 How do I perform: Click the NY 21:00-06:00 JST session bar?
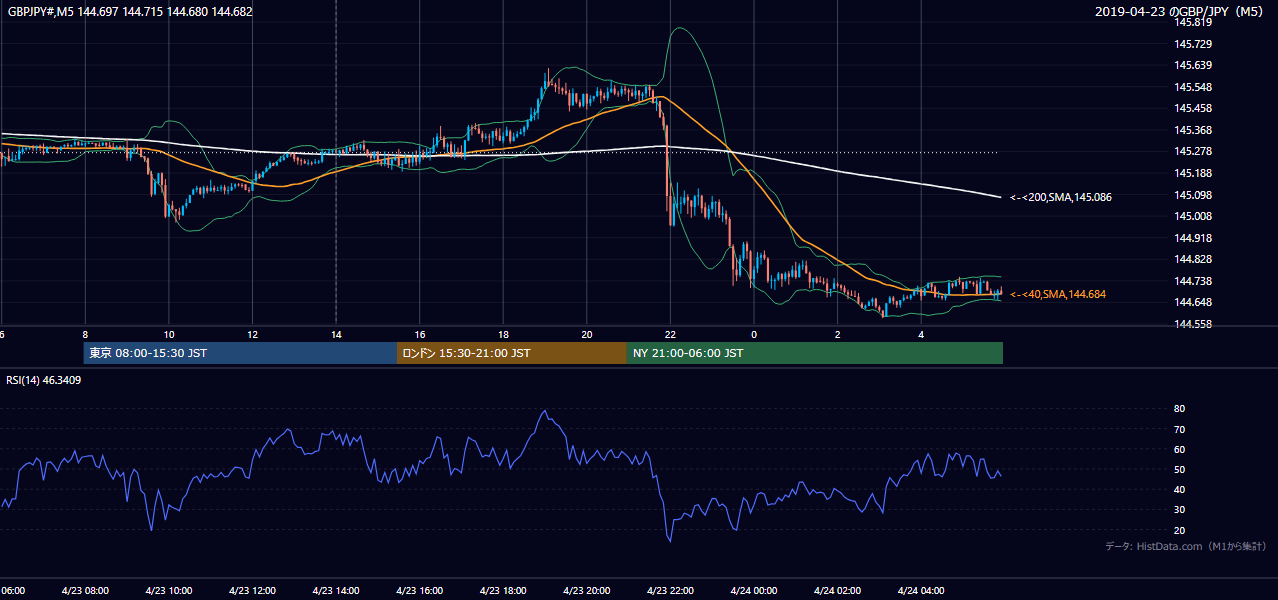(815, 353)
